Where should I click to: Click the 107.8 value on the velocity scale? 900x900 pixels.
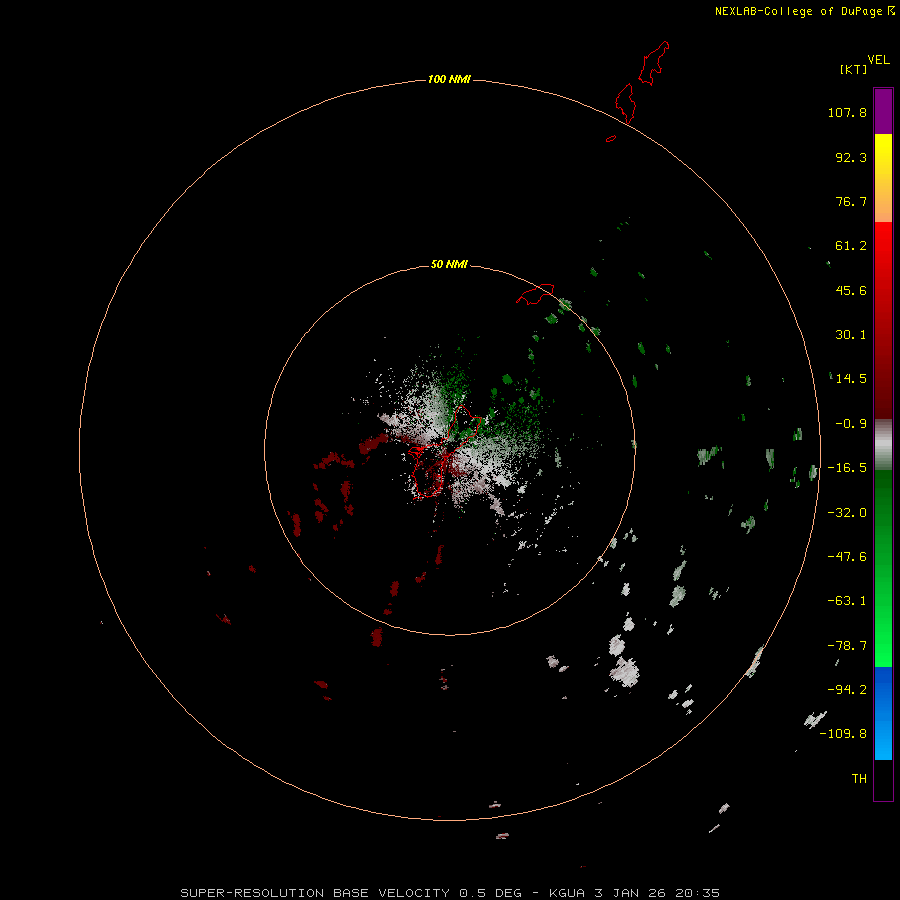tap(847, 112)
